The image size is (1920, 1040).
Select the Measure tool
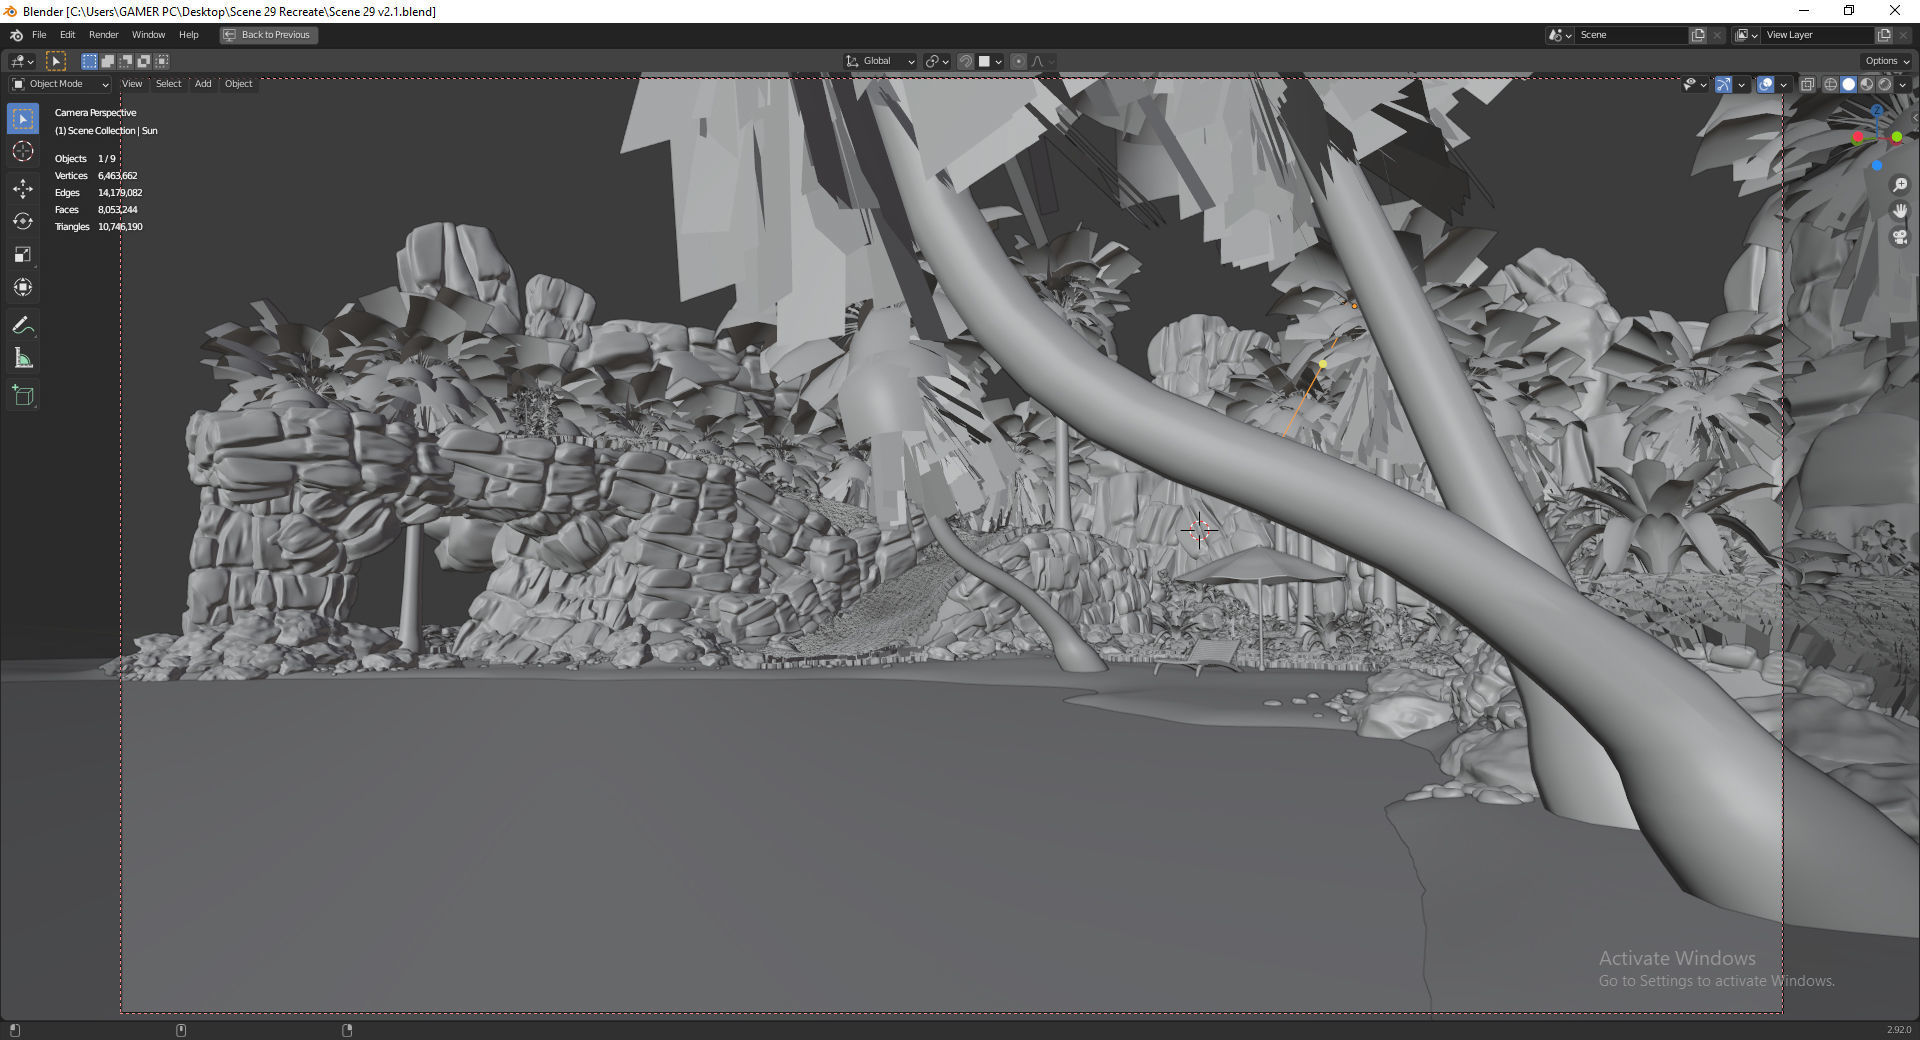pyautogui.click(x=23, y=358)
